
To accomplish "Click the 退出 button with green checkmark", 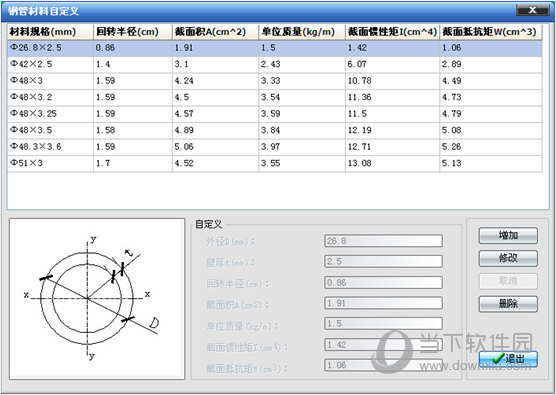I will pos(508,359).
